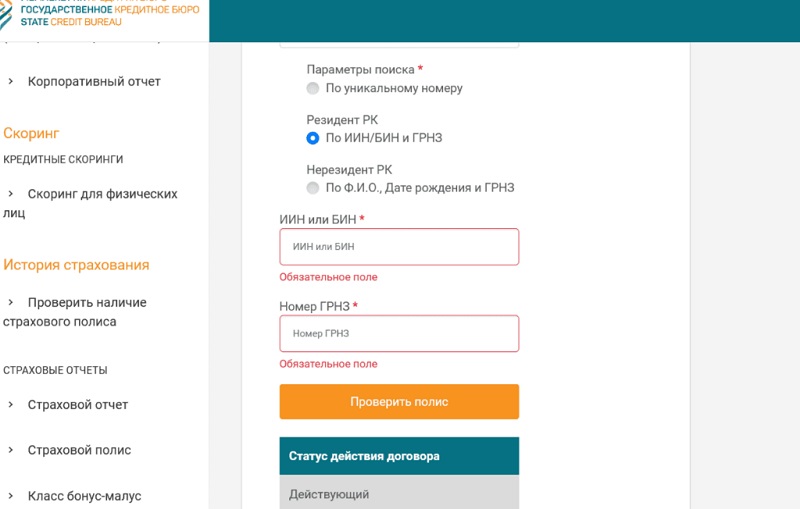Click the chevron next to Страховой полис
This screenshot has width=800, height=509.
coord(10,450)
